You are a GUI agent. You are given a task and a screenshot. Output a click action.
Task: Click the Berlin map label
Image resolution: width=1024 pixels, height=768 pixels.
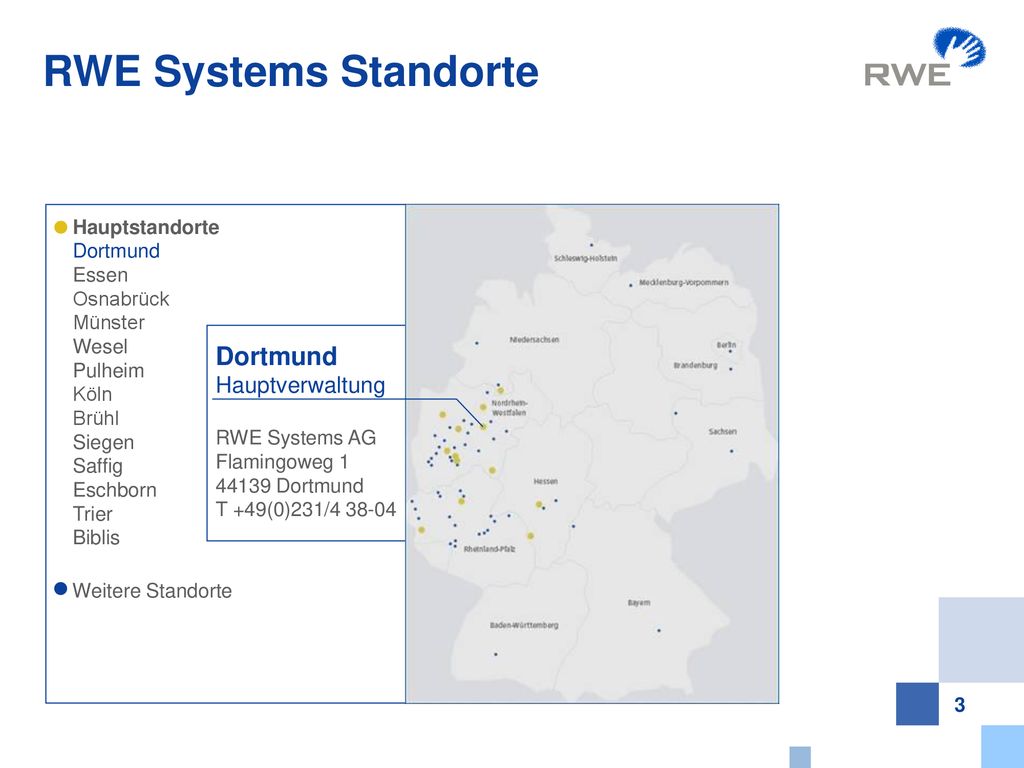coord(726,345)
